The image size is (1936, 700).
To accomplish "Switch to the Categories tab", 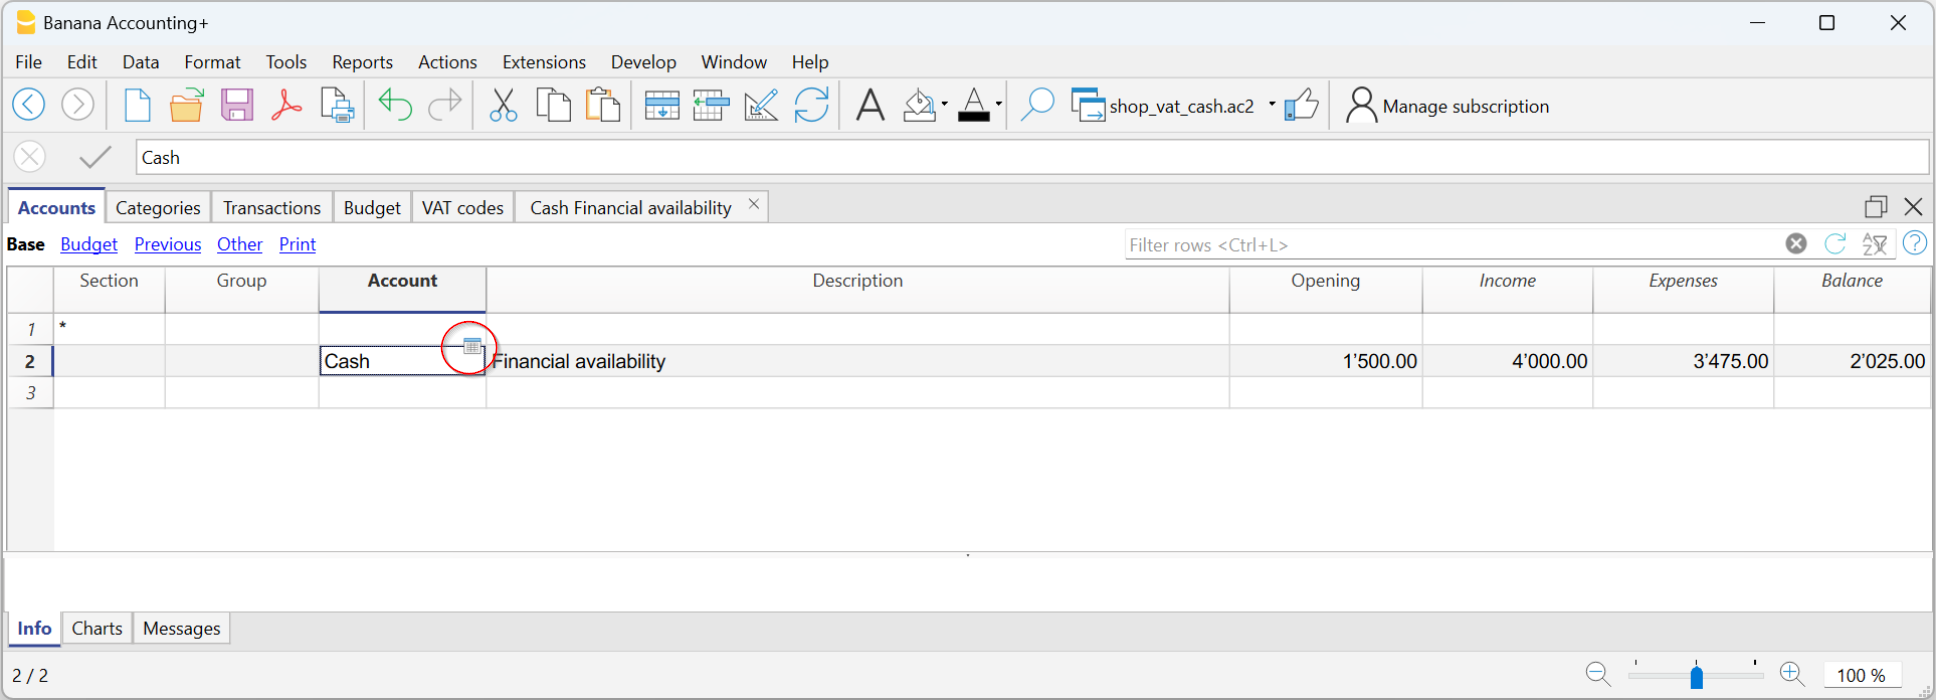I will point(158,207).
